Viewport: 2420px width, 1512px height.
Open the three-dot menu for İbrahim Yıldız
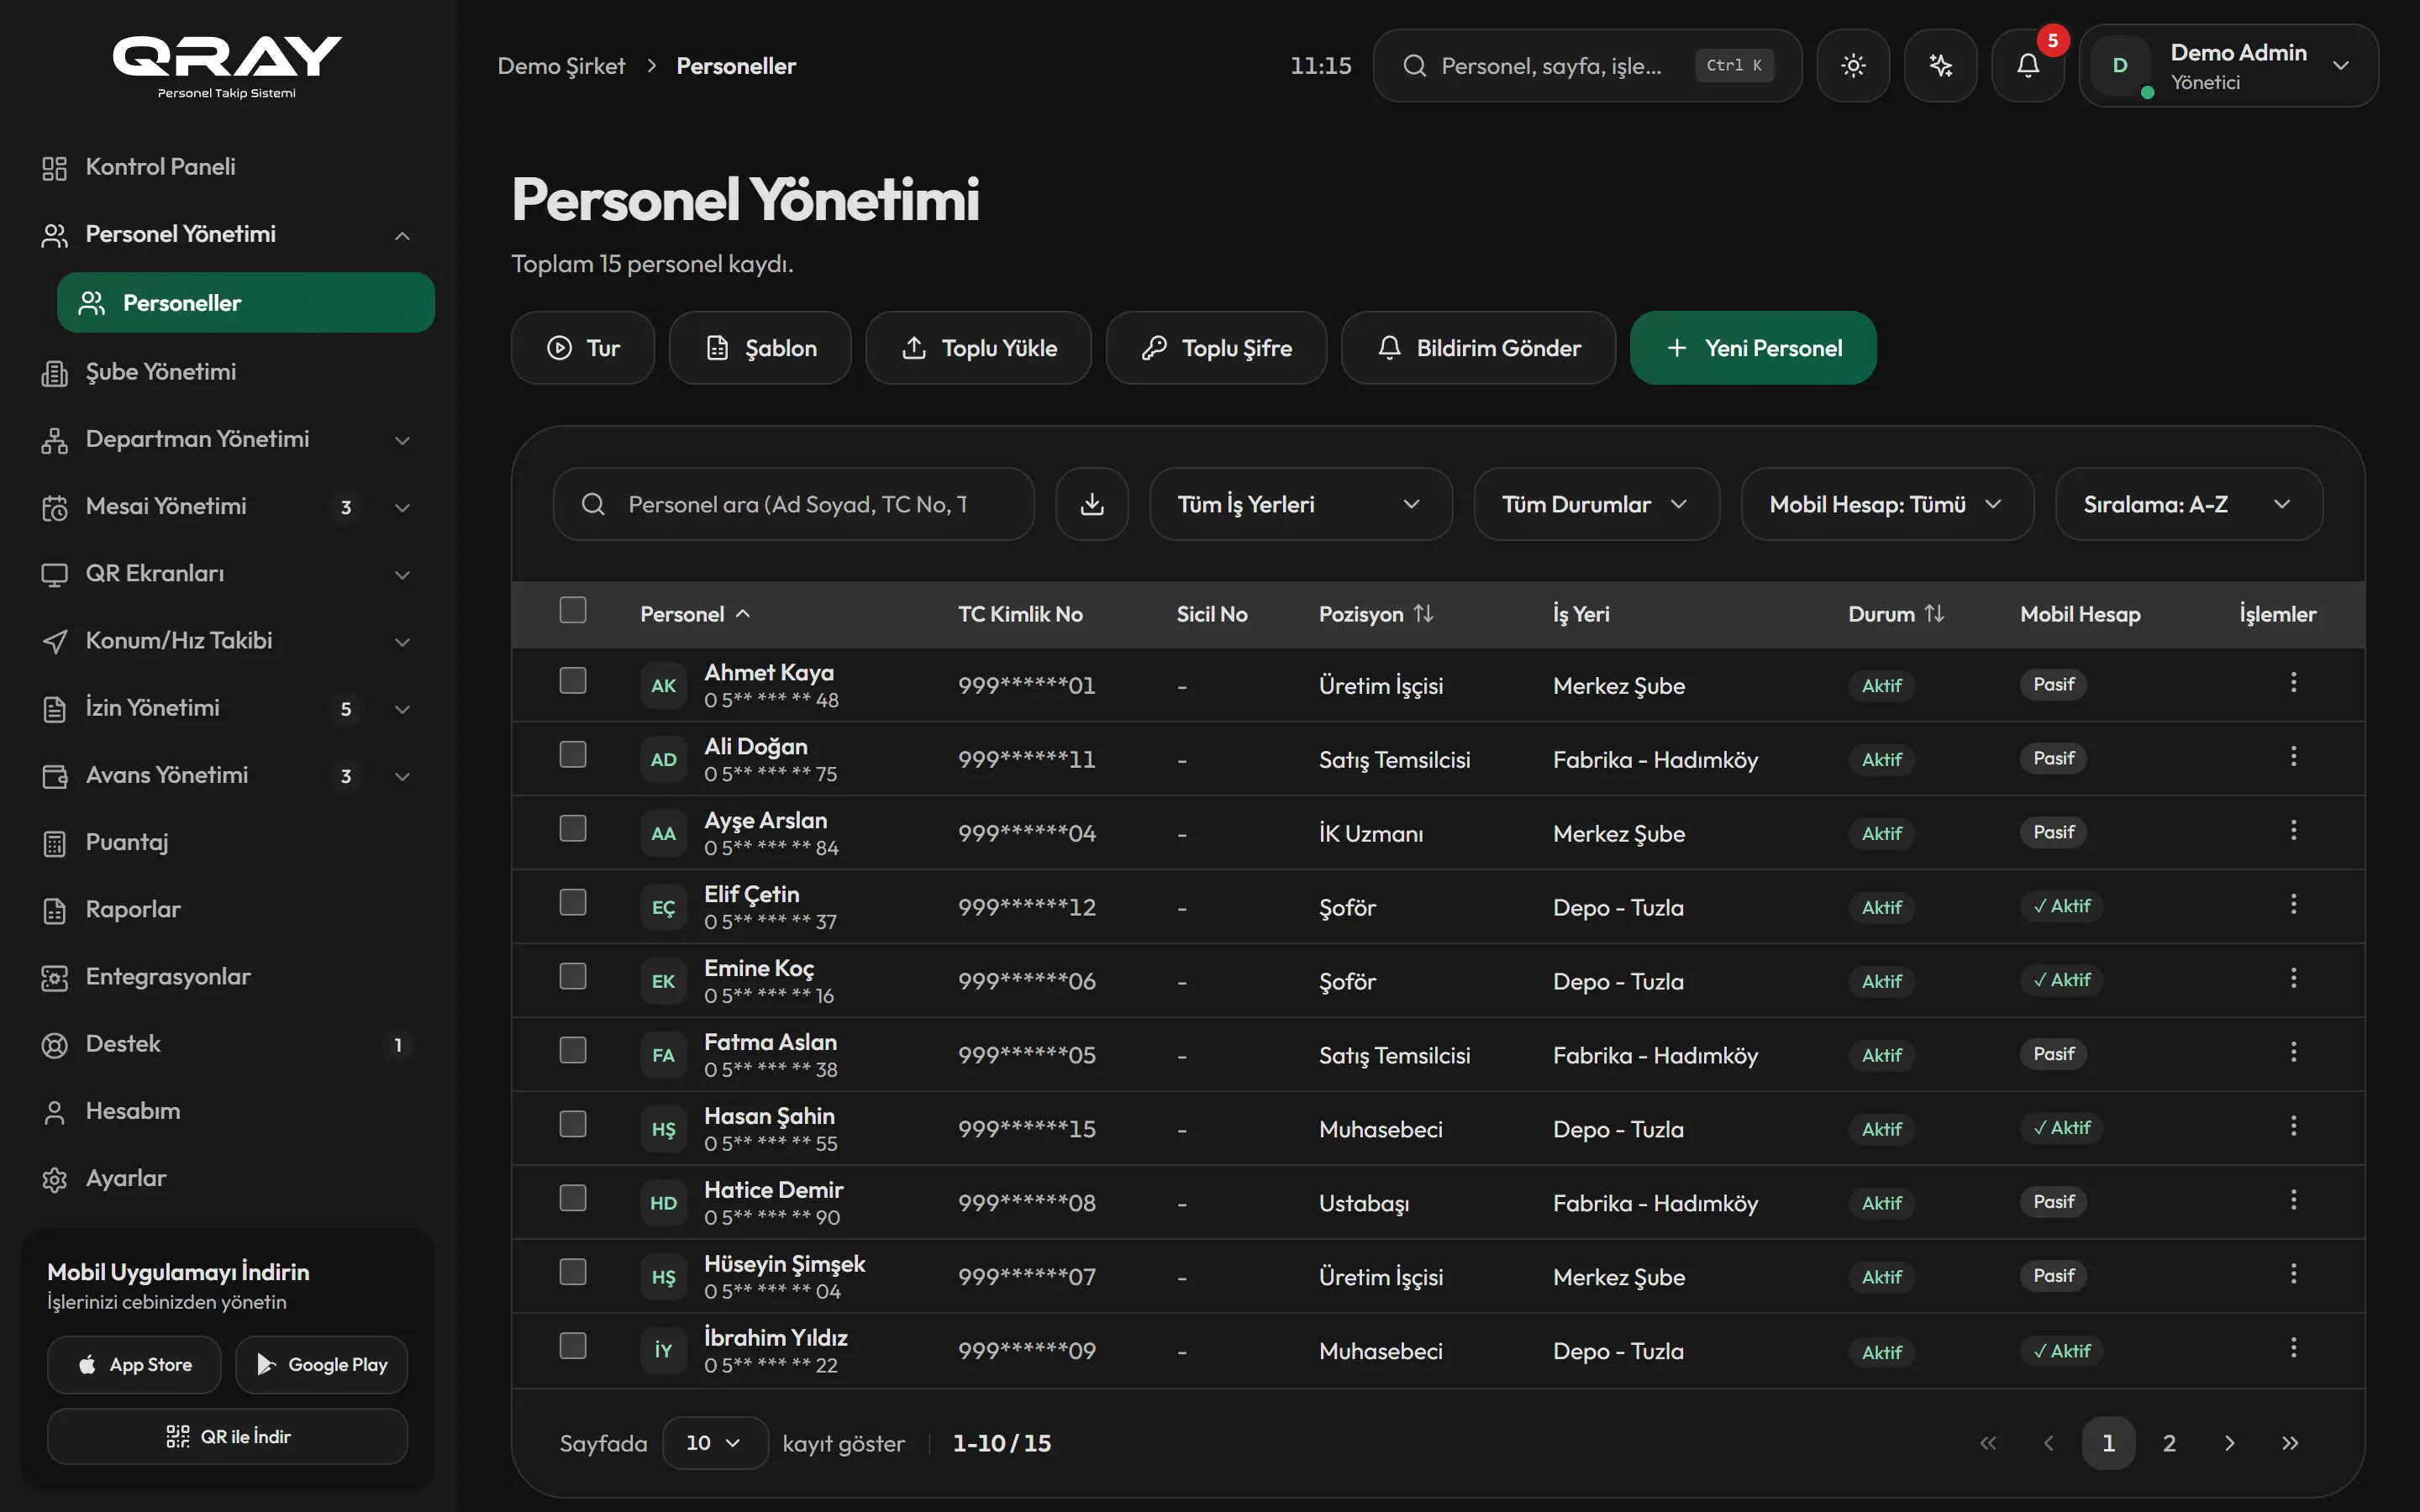pyautogui.click(x=2293, y=1348)
